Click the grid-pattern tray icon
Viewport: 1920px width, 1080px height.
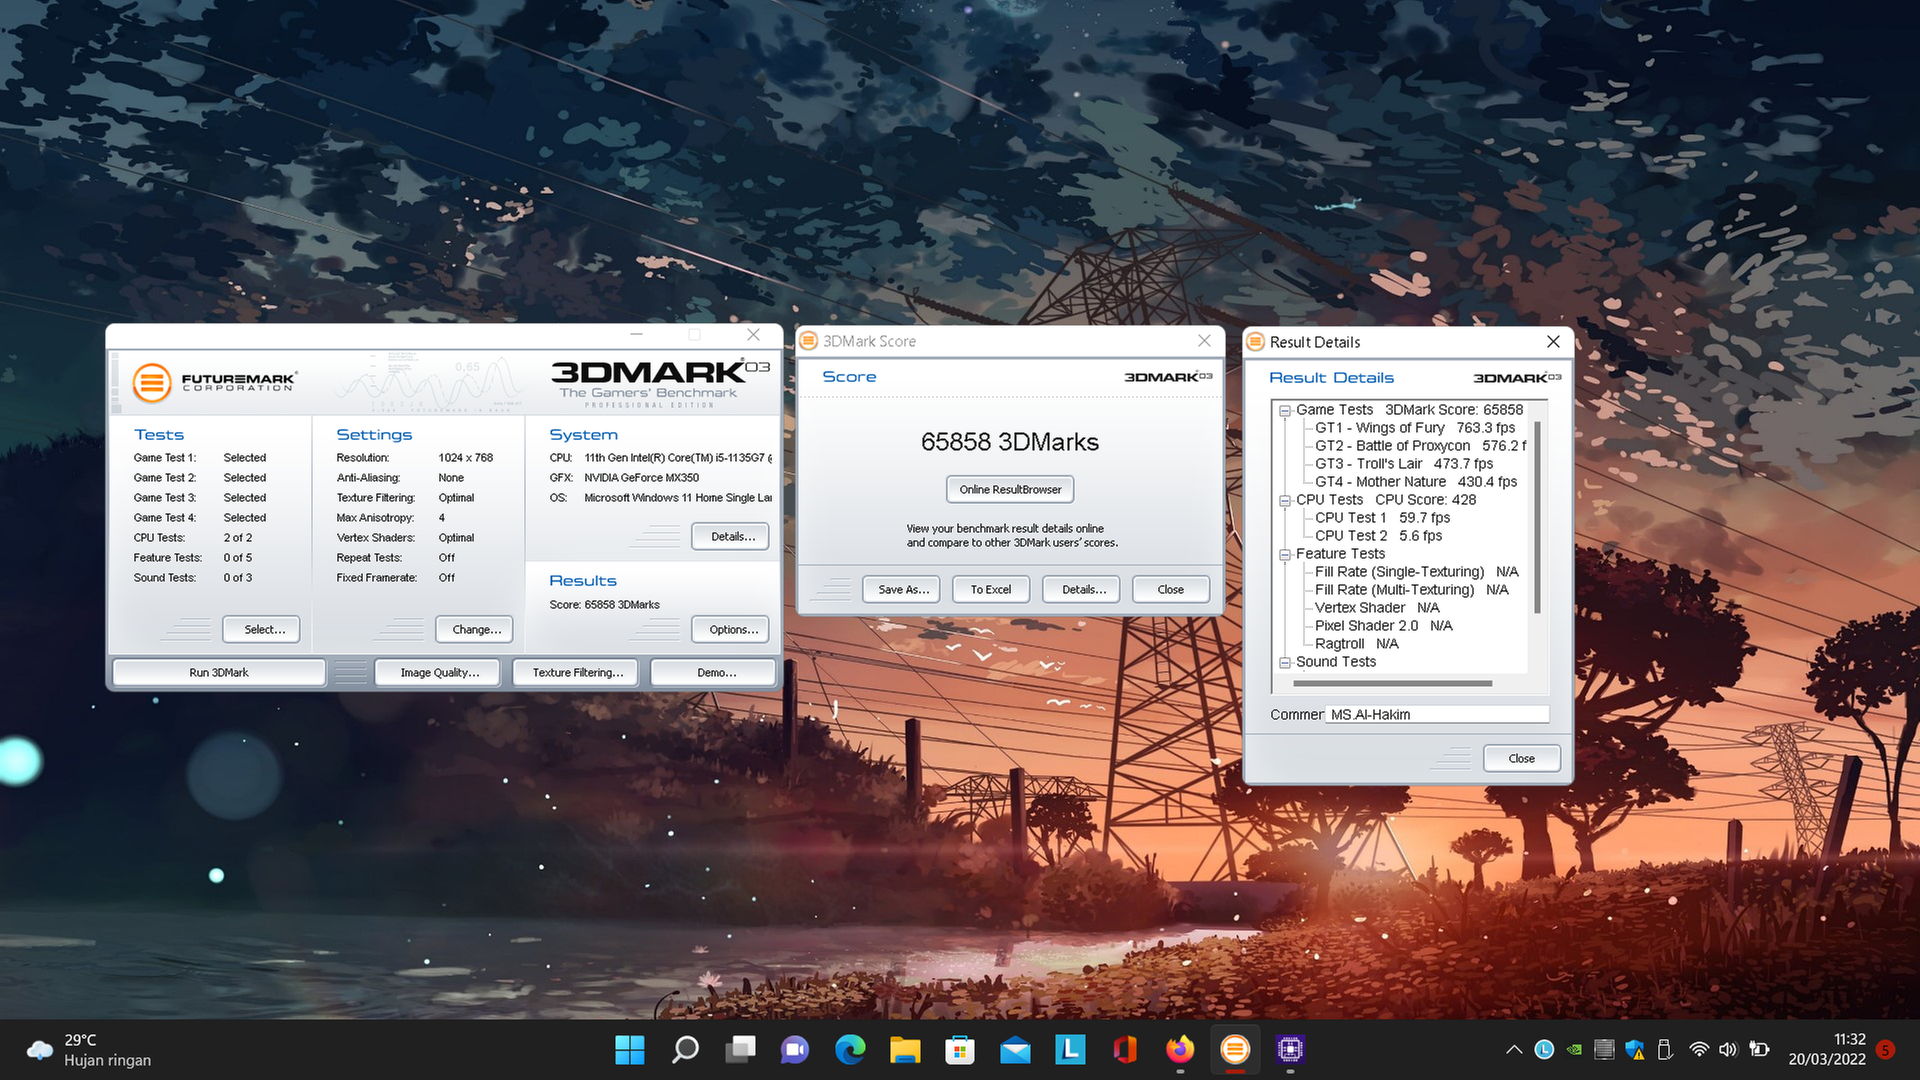tap(1604, 1049)
